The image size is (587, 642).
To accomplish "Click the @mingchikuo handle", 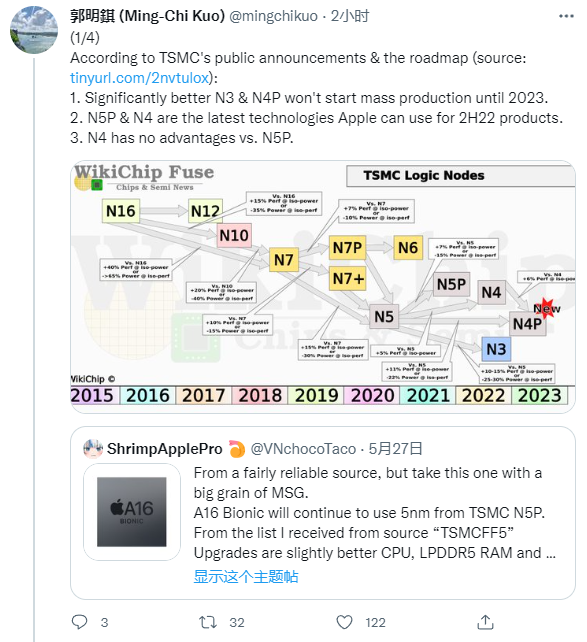I will click(x=273, y=16).
